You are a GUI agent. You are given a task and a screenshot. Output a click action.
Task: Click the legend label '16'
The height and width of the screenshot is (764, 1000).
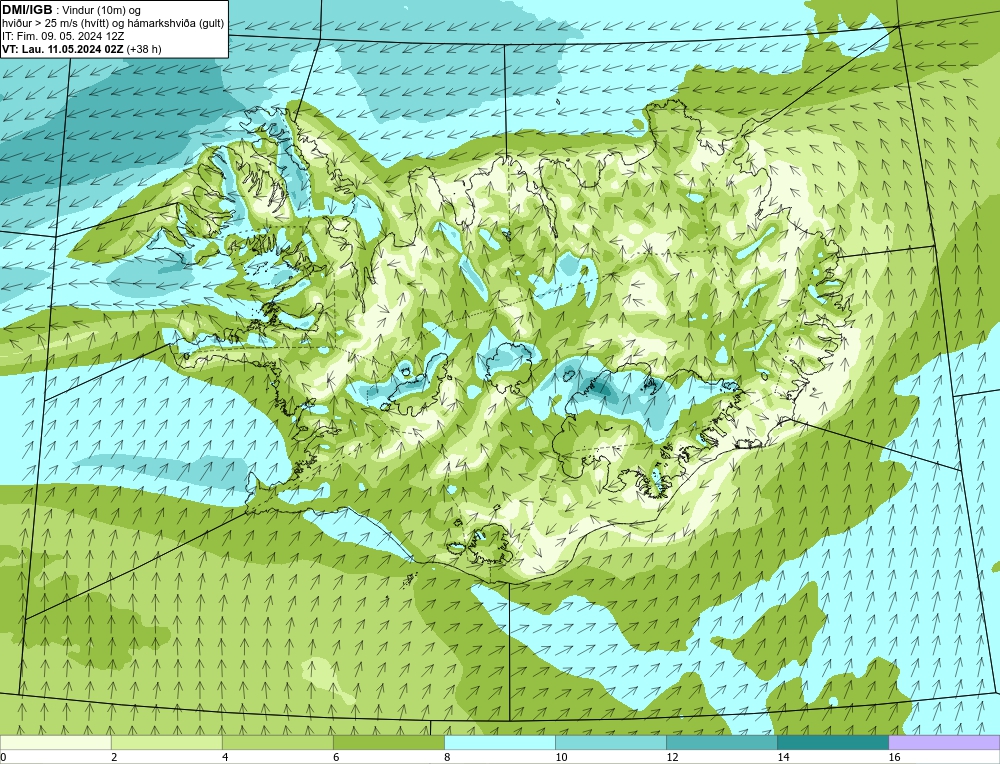[894, 757]
